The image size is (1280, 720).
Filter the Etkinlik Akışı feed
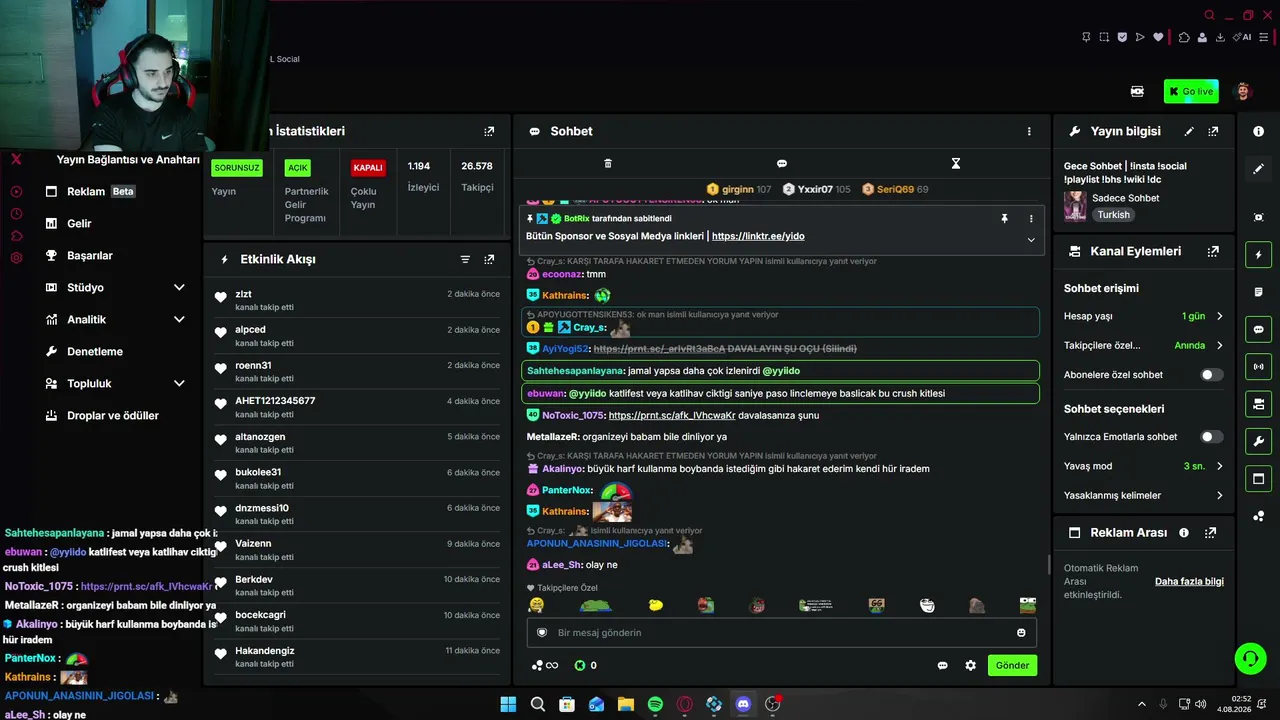[x=465, y=259]
